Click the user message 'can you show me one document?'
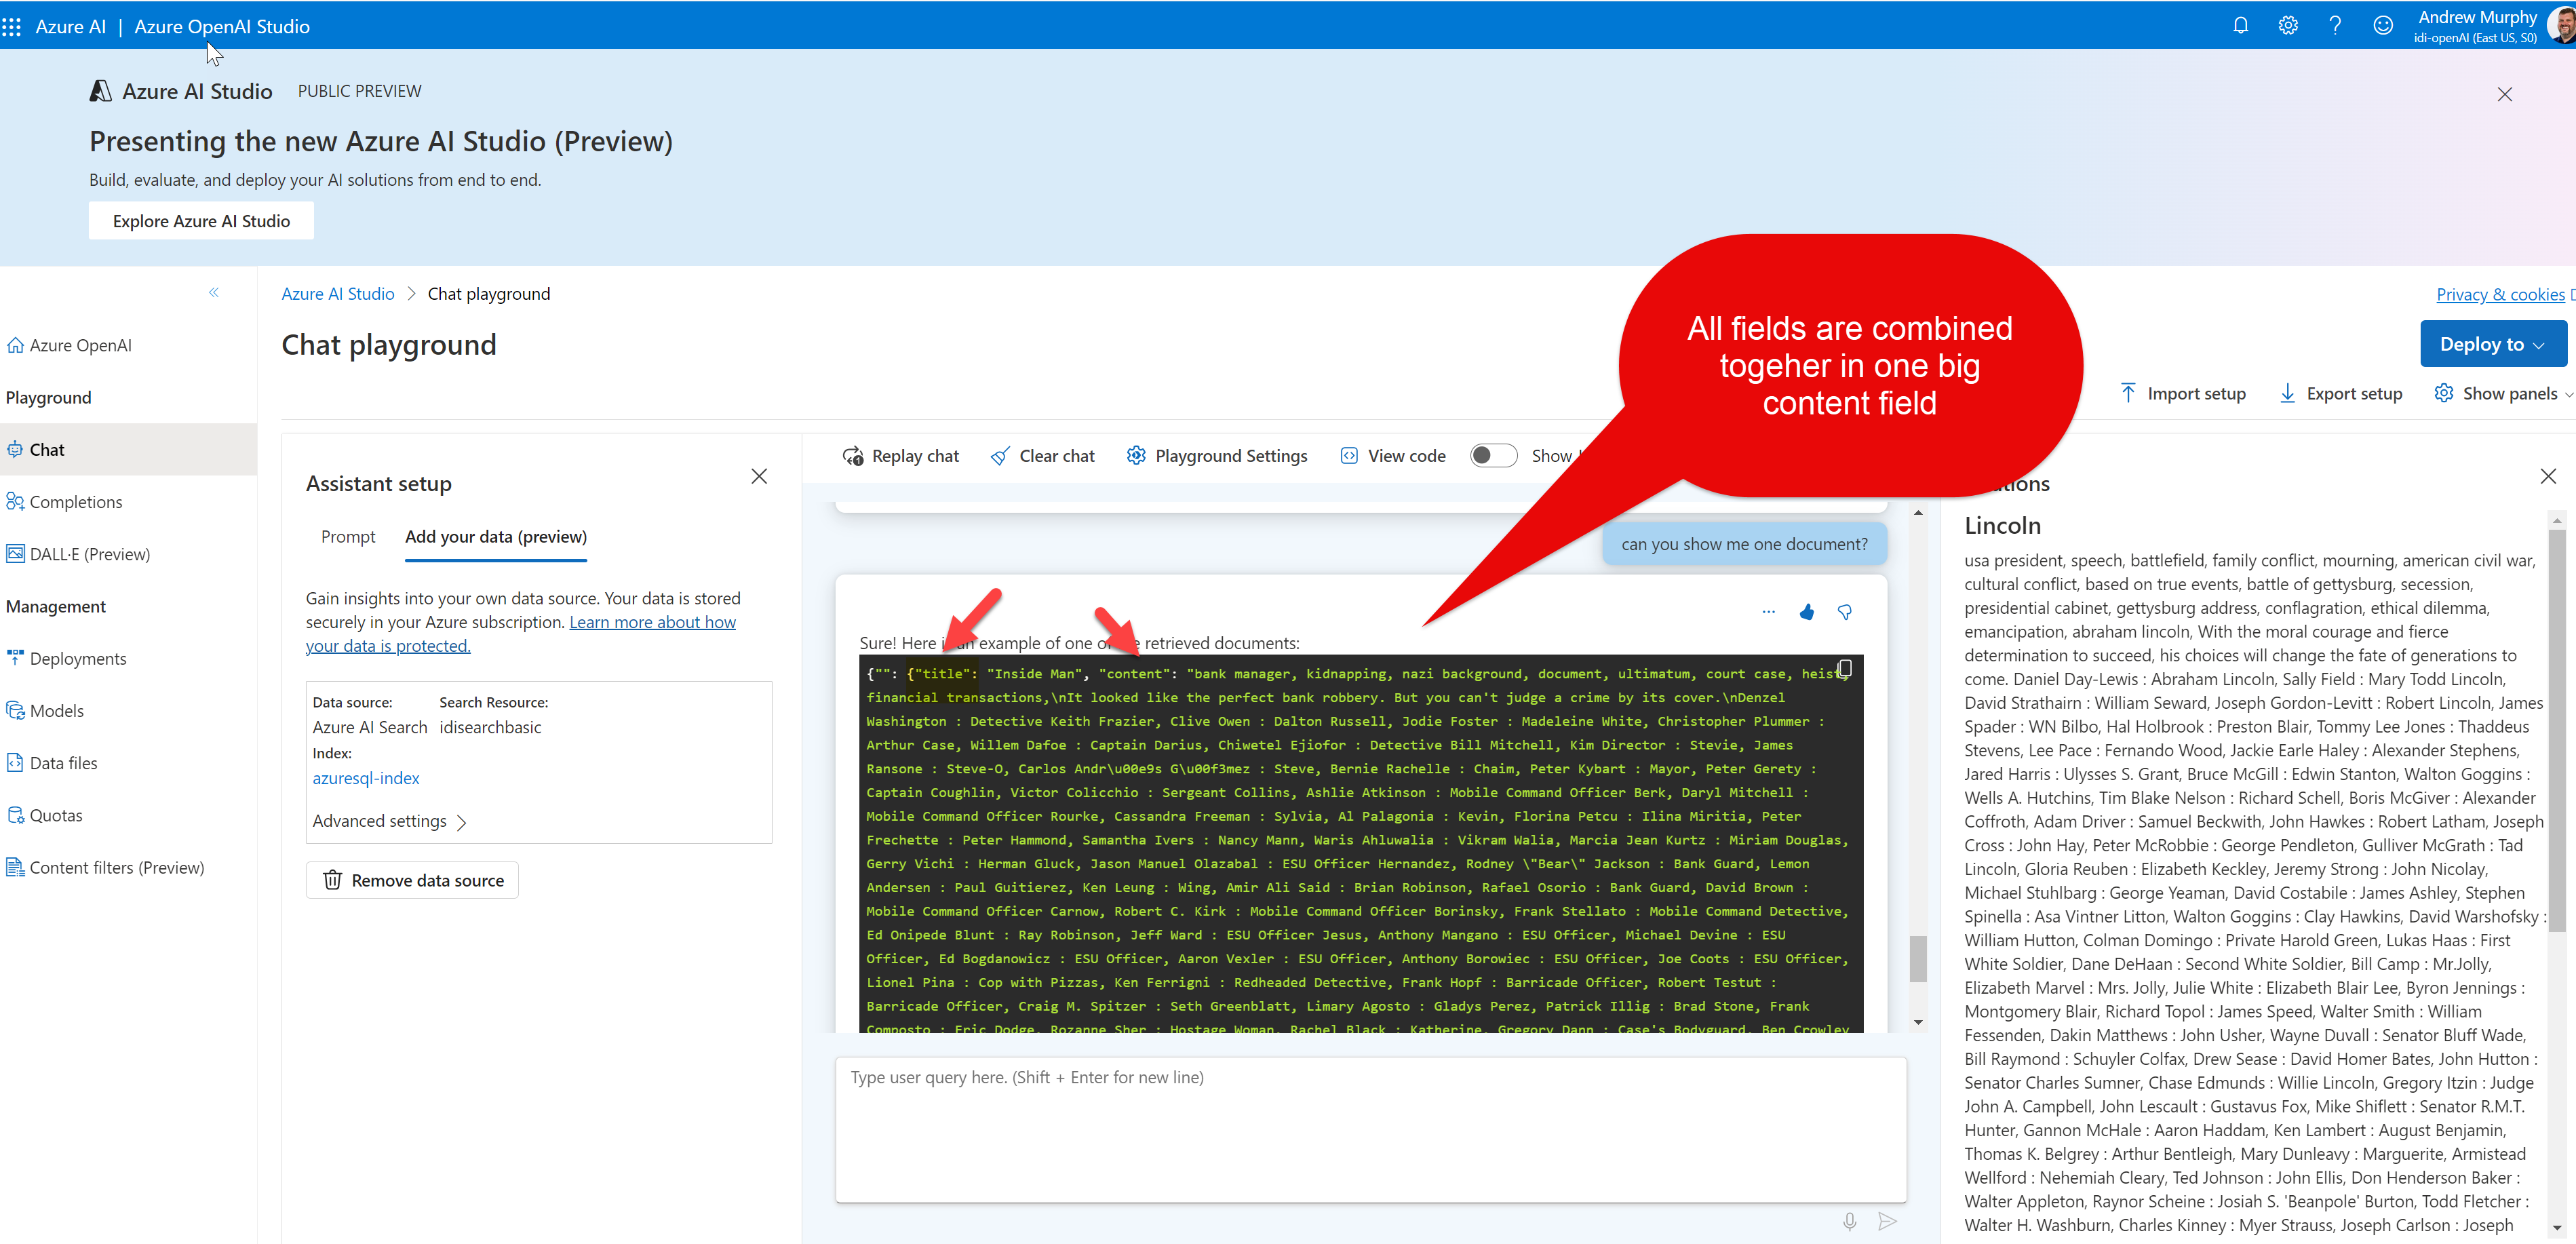2576x1244 pixels. (1744, 545)
